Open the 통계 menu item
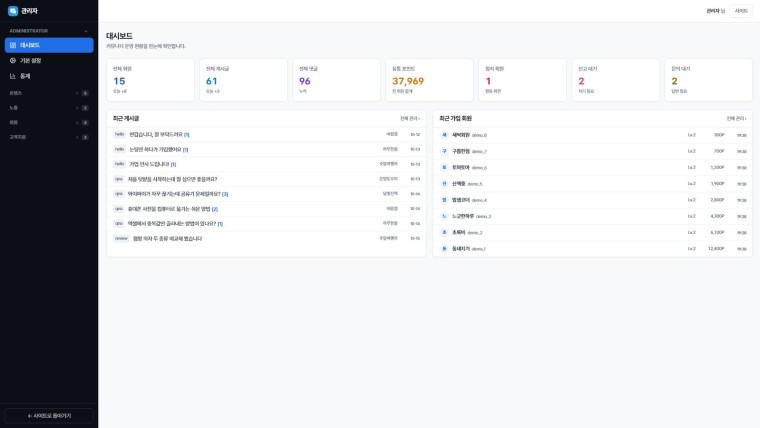Screen dimensions: 760x428 point(49,76)
